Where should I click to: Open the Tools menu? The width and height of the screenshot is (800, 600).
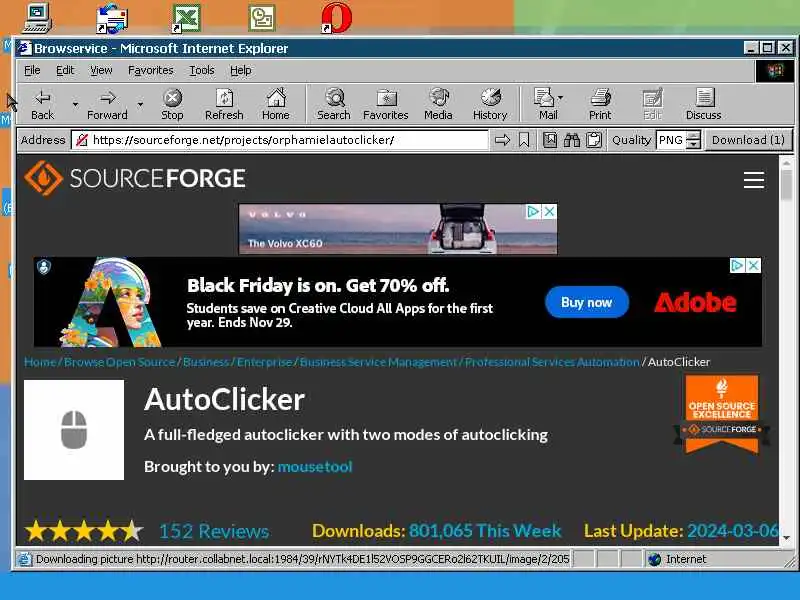tap(202, 70)
